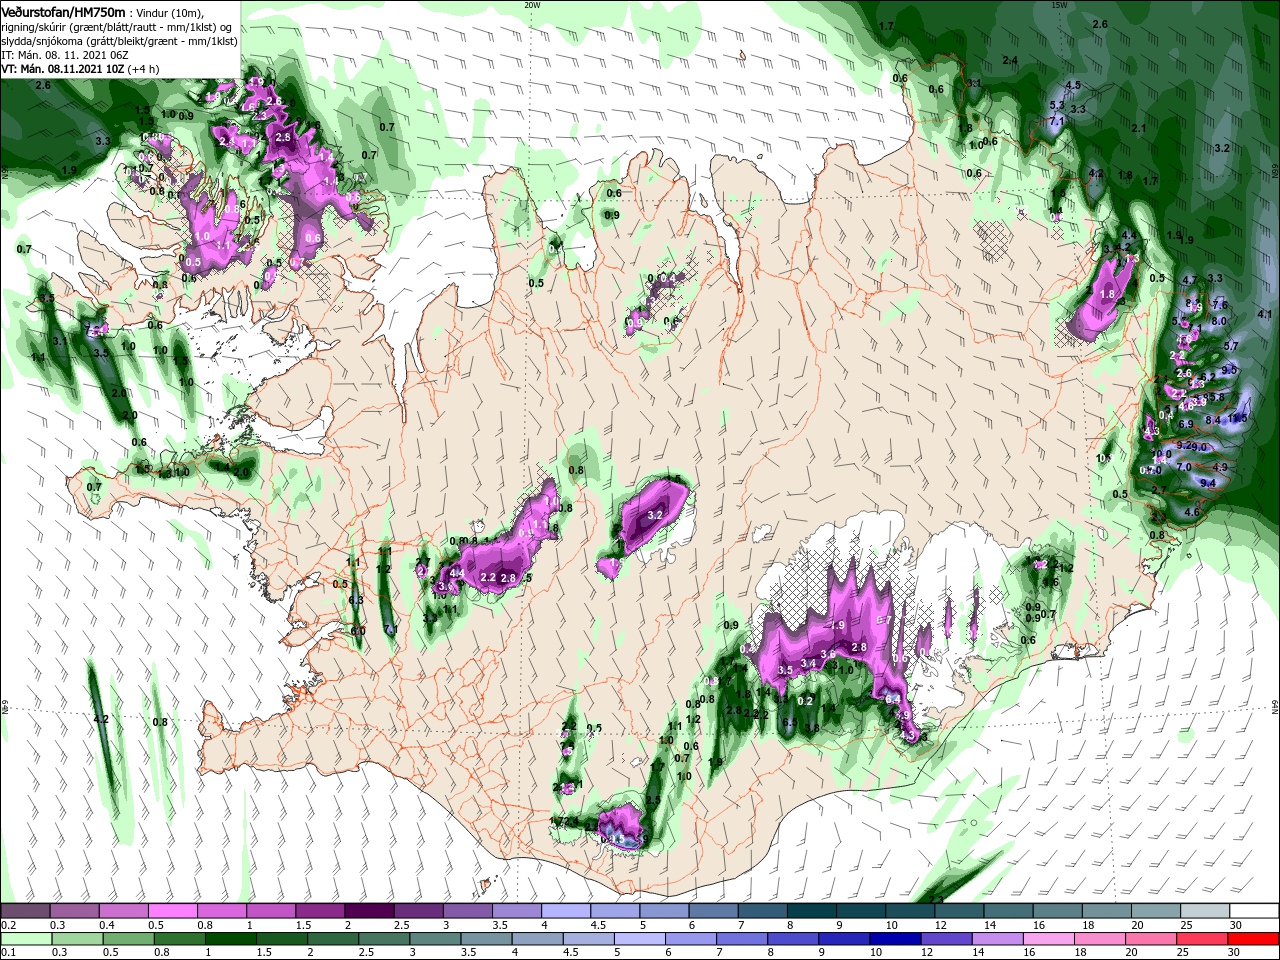1280x960 pixels.
Task: Click the 6.3 rain value in the west
Action: click(x=356, y=600)
